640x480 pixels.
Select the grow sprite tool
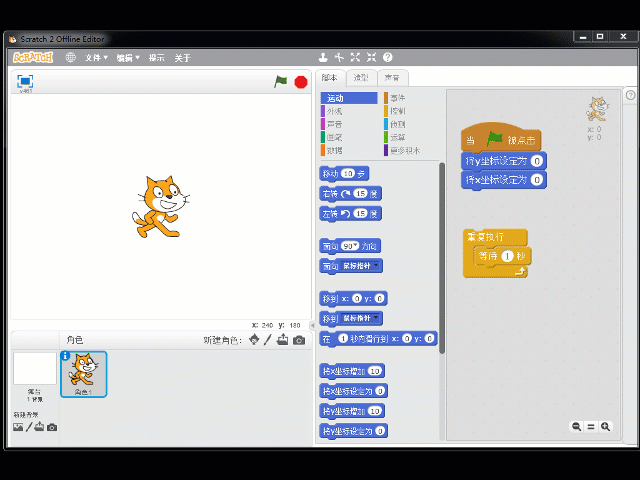coord(355,58)
